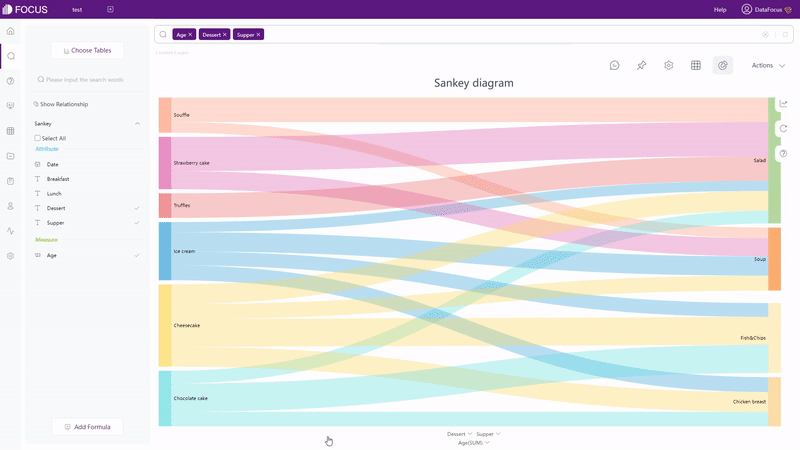Click magnifier icon in main search bar
This screenshot has width=800, height=450.
point(163,35)
